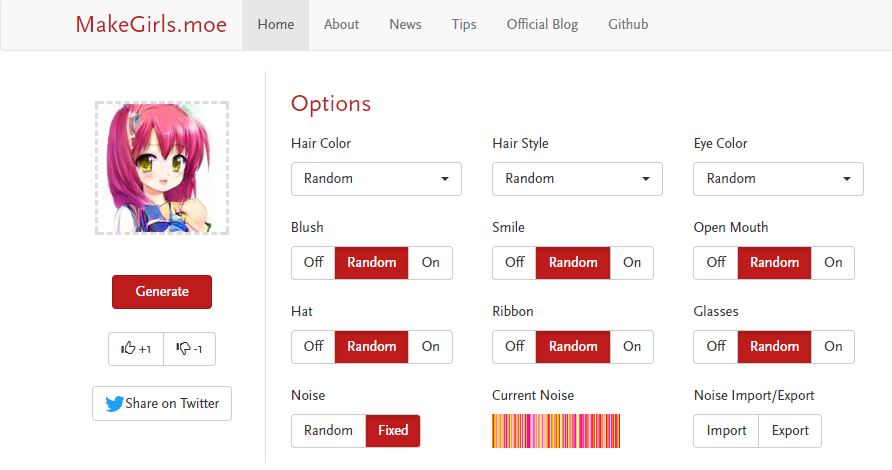
Task: Turn Blush on
Action: (x=430, y=263)
